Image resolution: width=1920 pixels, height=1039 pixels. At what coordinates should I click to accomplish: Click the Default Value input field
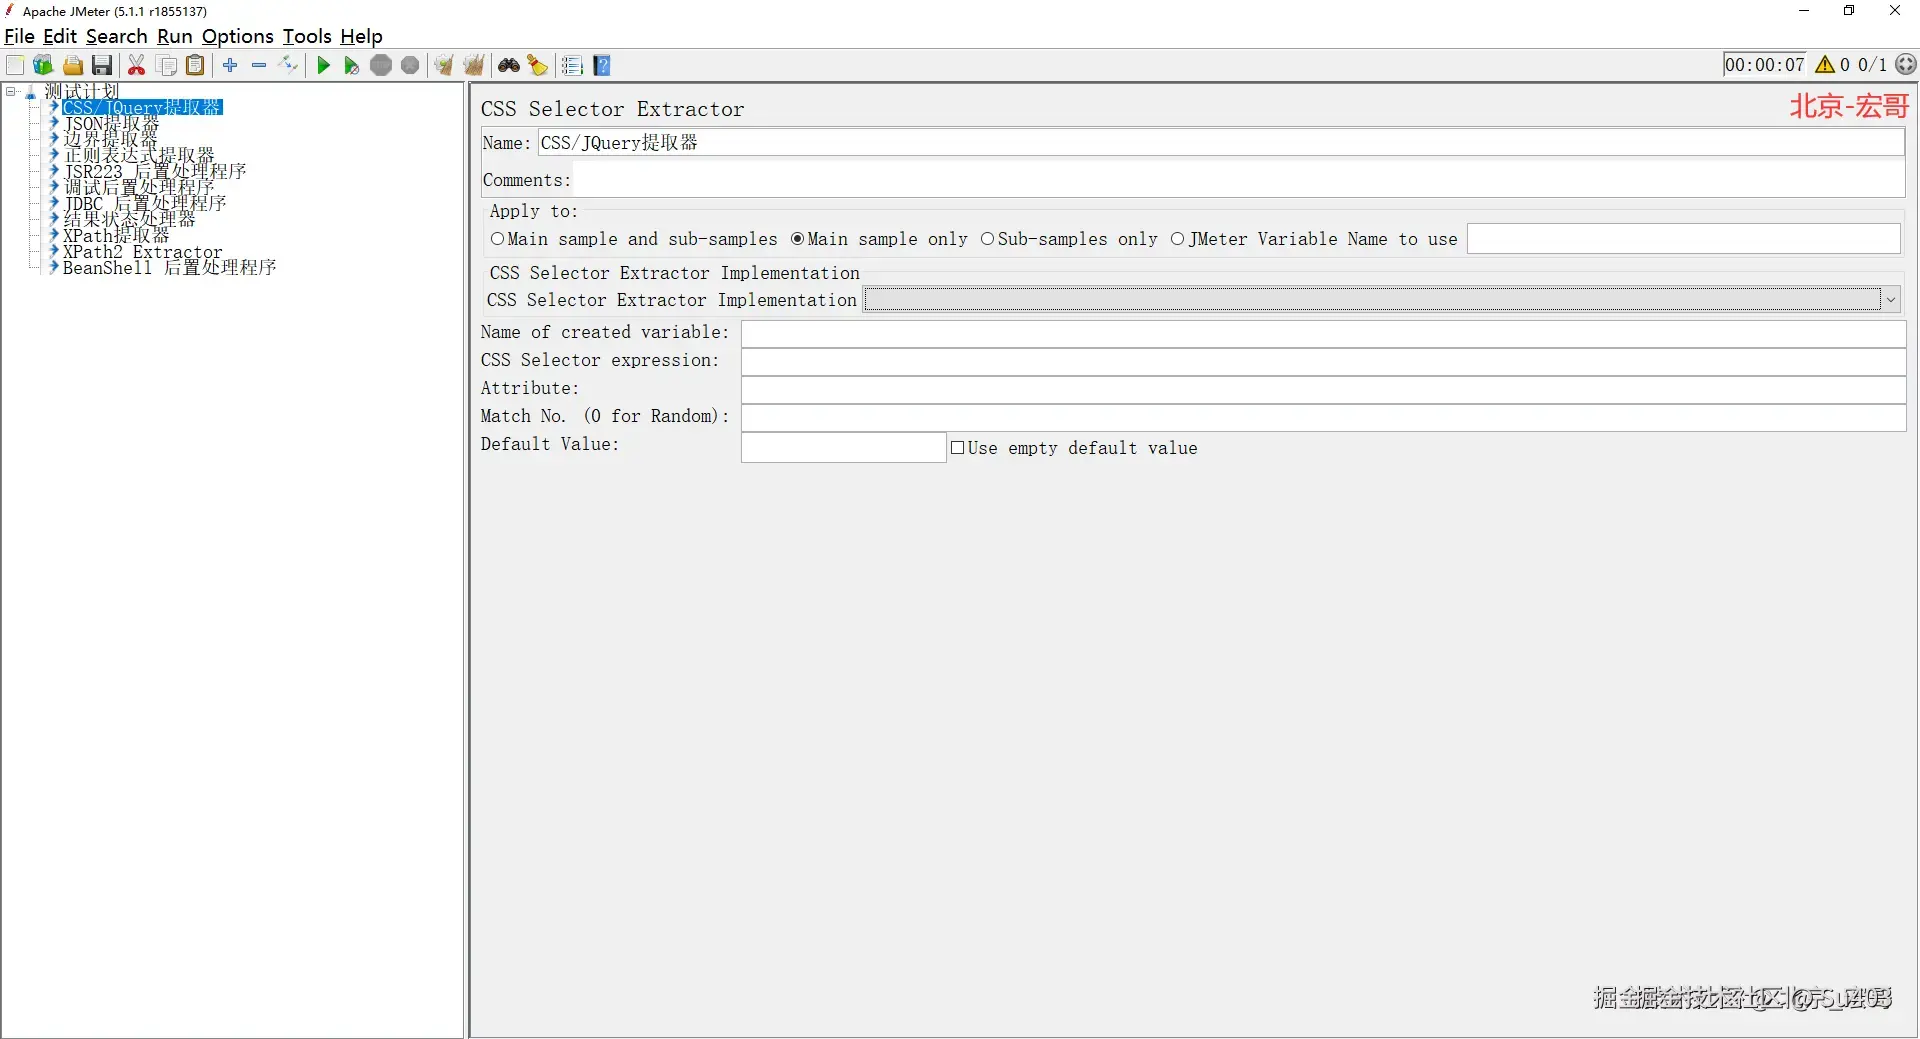pyautogui.click(x=843, y=447)
